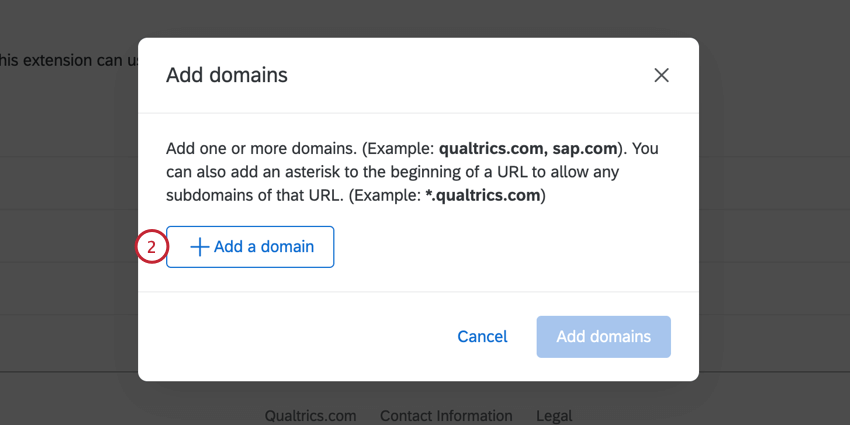Confirm with the blue Add domains button

click(603, 337)
